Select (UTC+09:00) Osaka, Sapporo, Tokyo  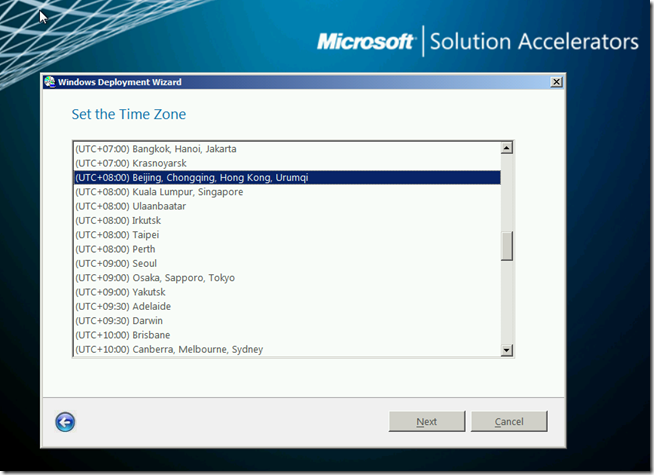click(x=287, y=278)
